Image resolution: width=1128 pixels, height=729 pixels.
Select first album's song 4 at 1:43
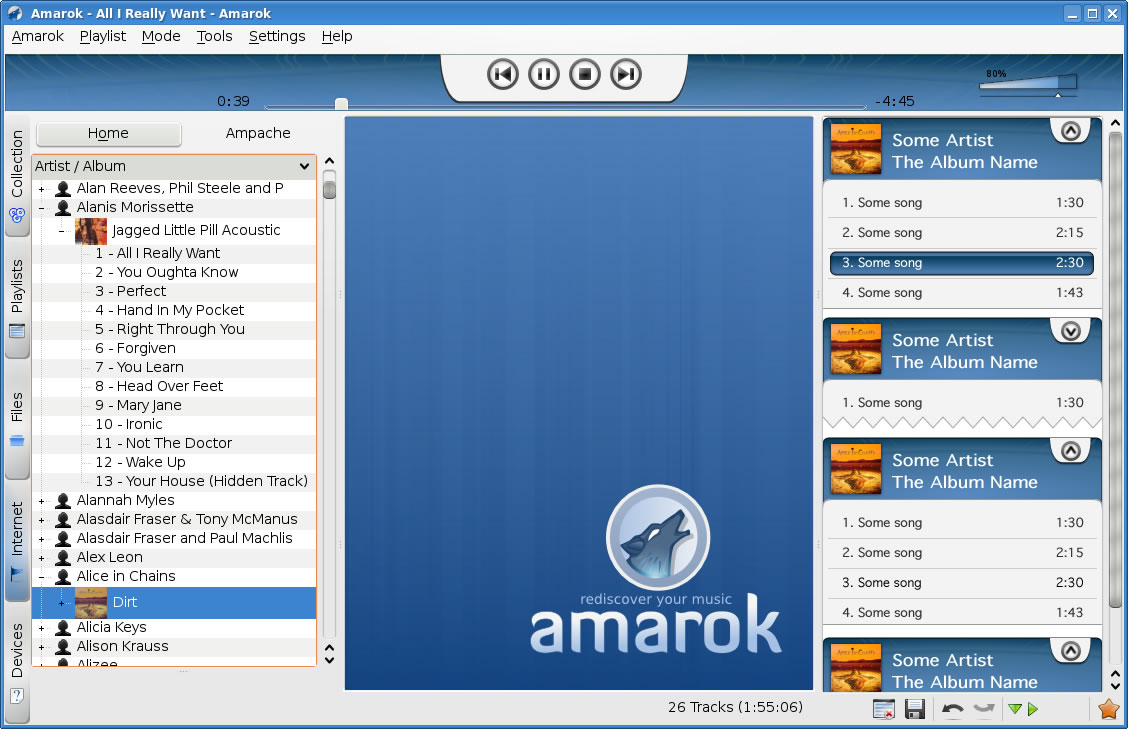coord(962,293)
